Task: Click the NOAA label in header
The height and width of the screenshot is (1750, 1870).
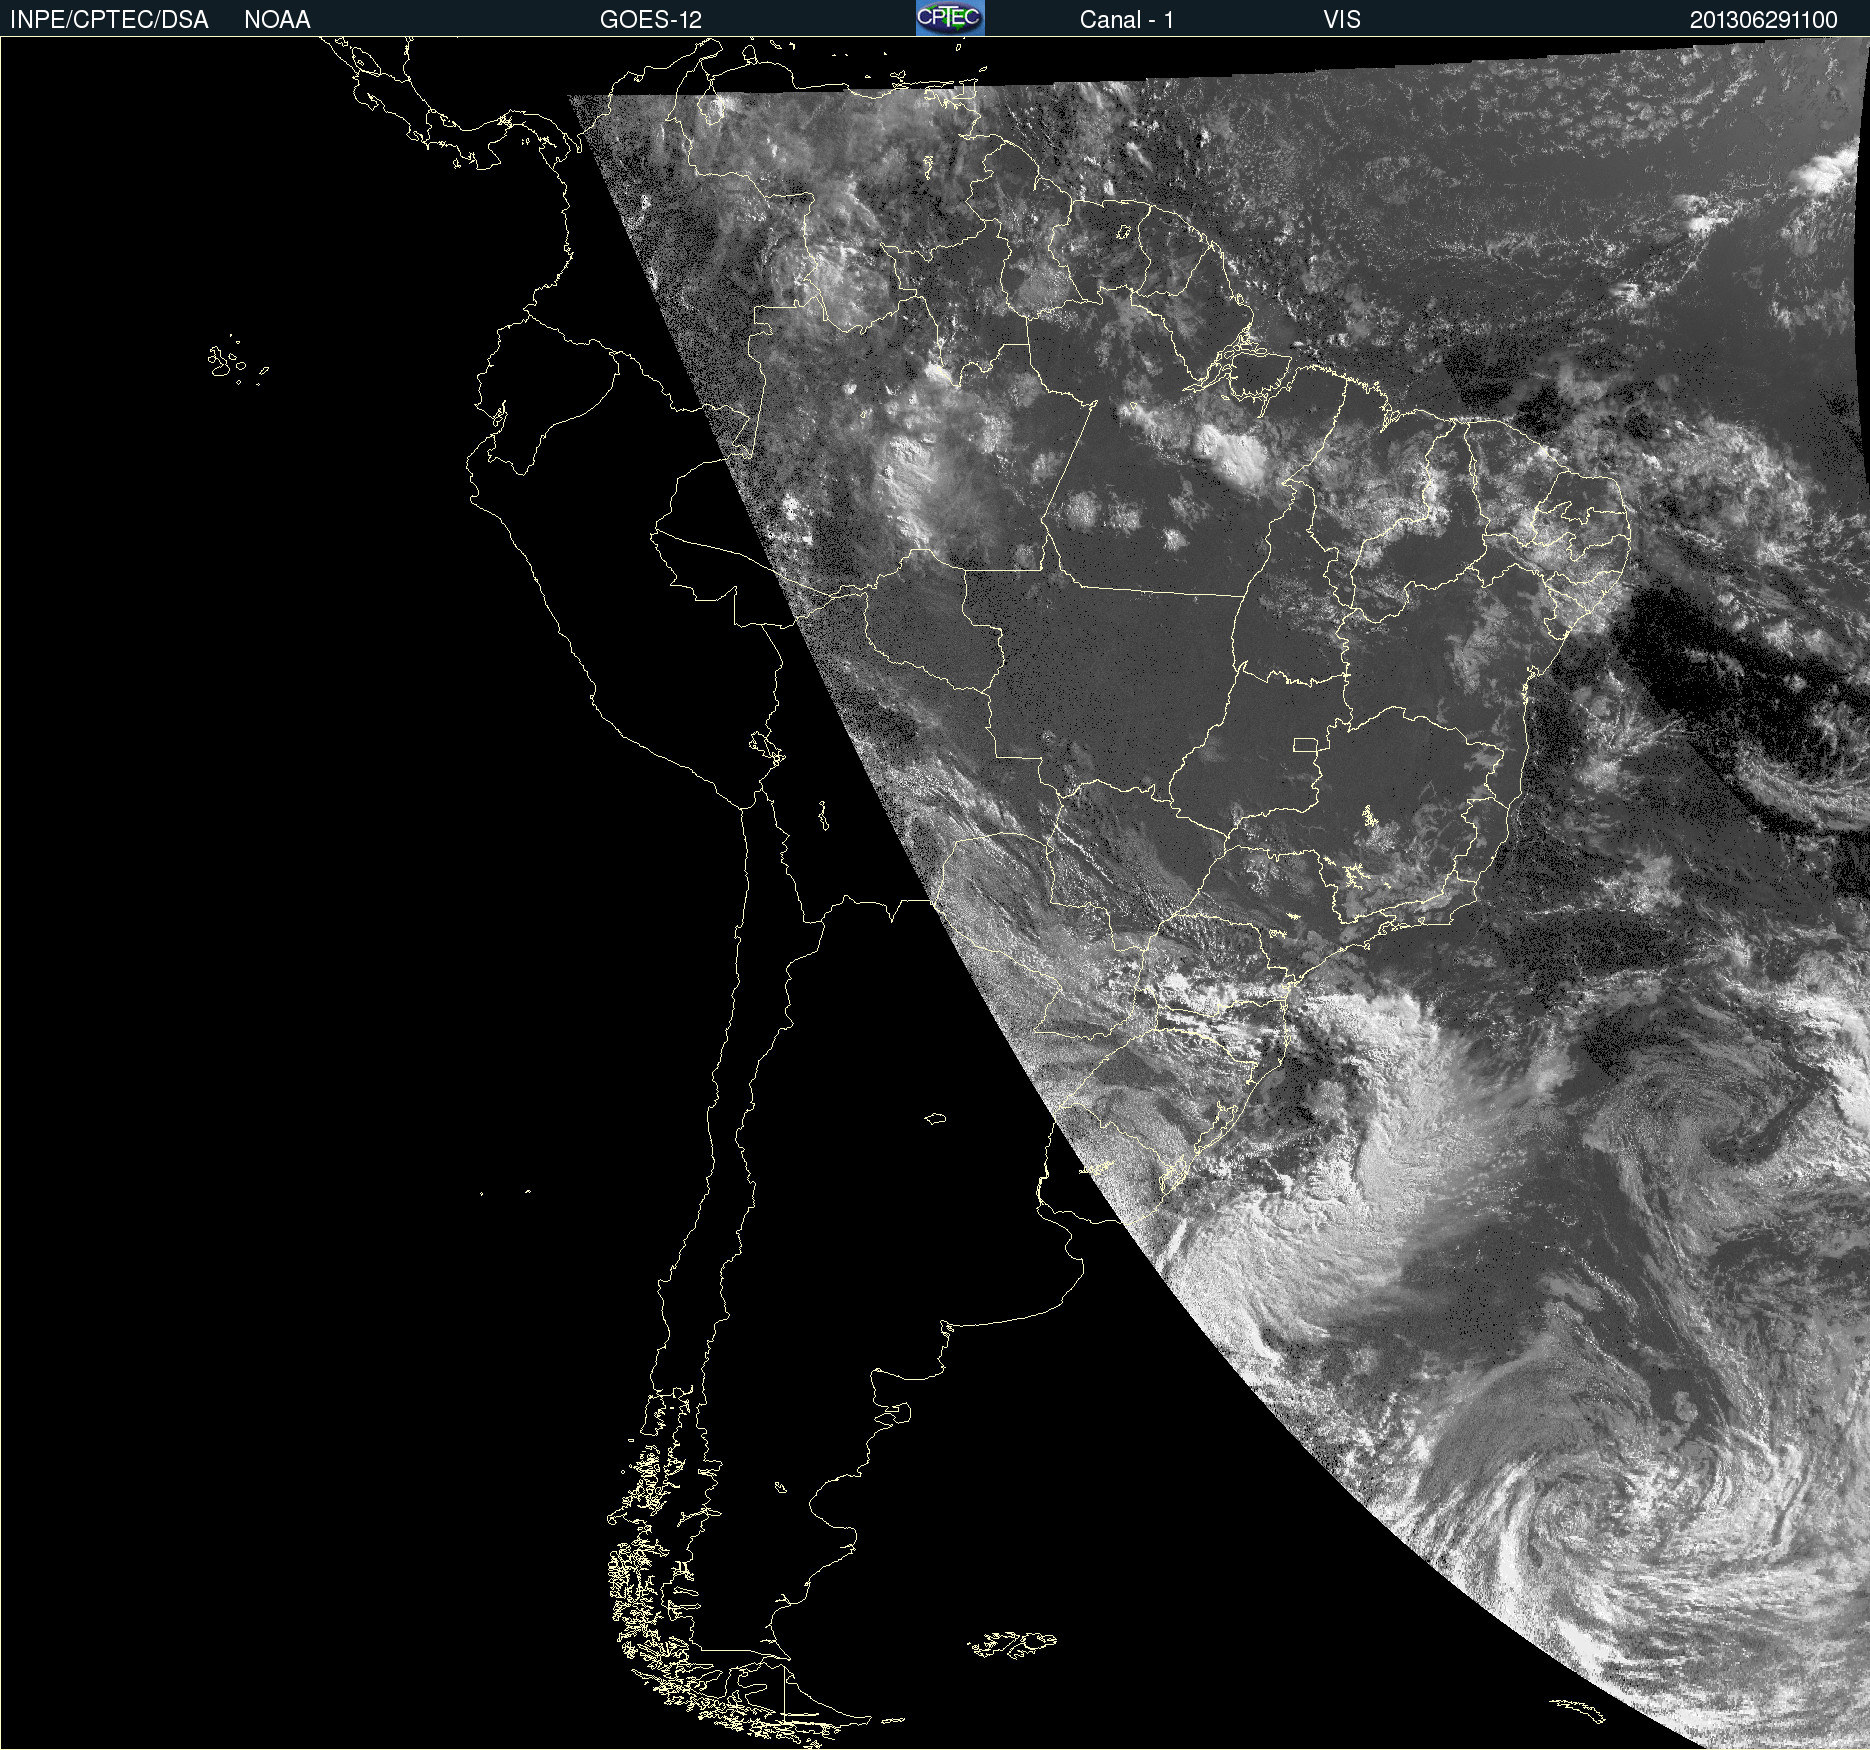Action: click(x=277, y=20)
